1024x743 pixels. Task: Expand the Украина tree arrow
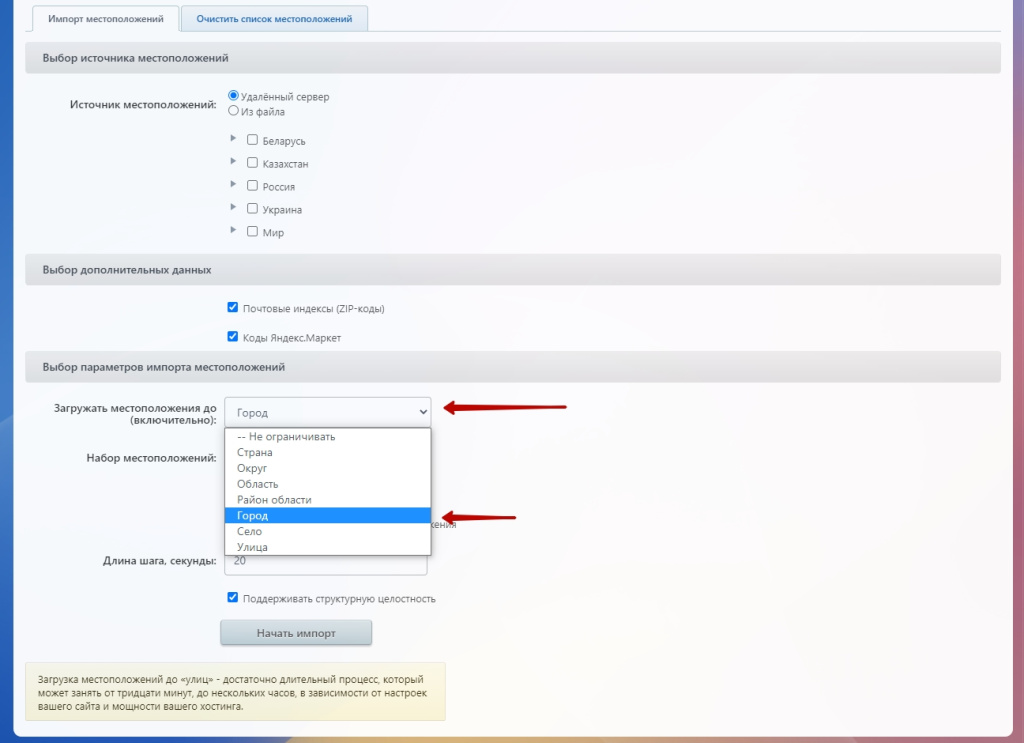point(233,208)
